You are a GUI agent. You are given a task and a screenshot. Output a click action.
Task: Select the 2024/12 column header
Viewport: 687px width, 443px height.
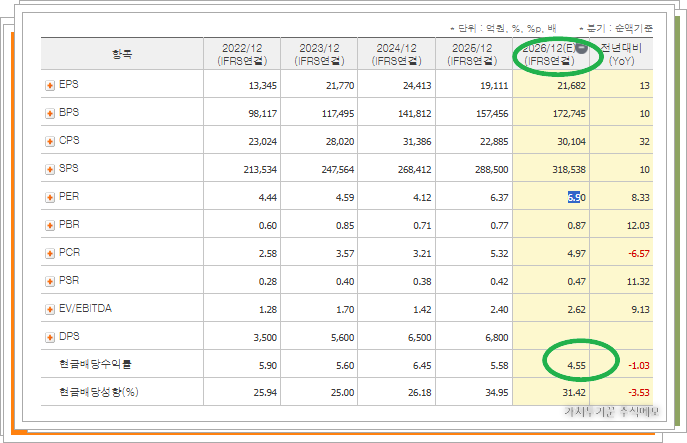coord(397,54)
